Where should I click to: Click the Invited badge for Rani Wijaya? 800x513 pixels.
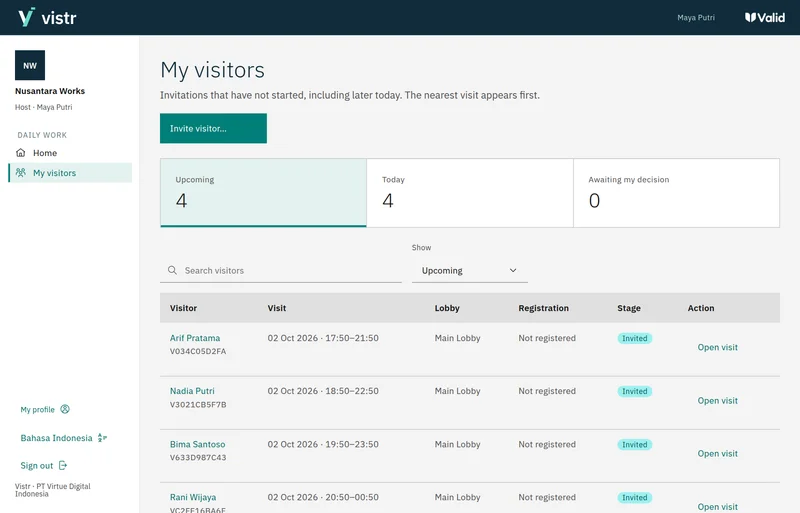[635, 498]
